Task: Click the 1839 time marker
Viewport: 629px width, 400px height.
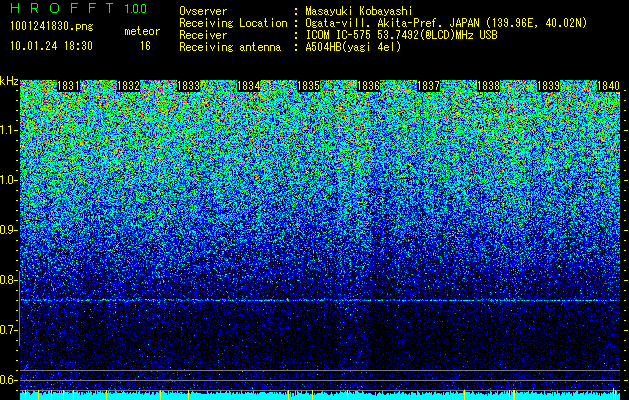Action: click(548, 86)
